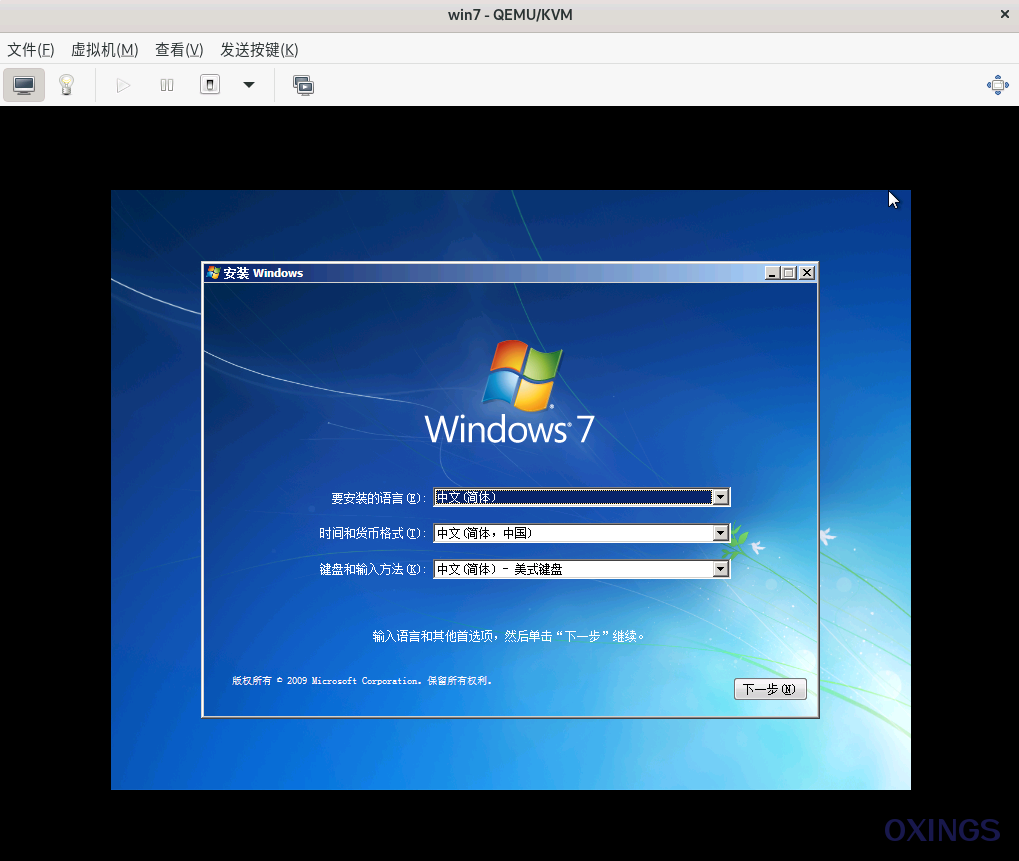Viewport: 1019px width, 861px height.
Task: Shut down the virtual machine button
Action: [x=210, y=84]
